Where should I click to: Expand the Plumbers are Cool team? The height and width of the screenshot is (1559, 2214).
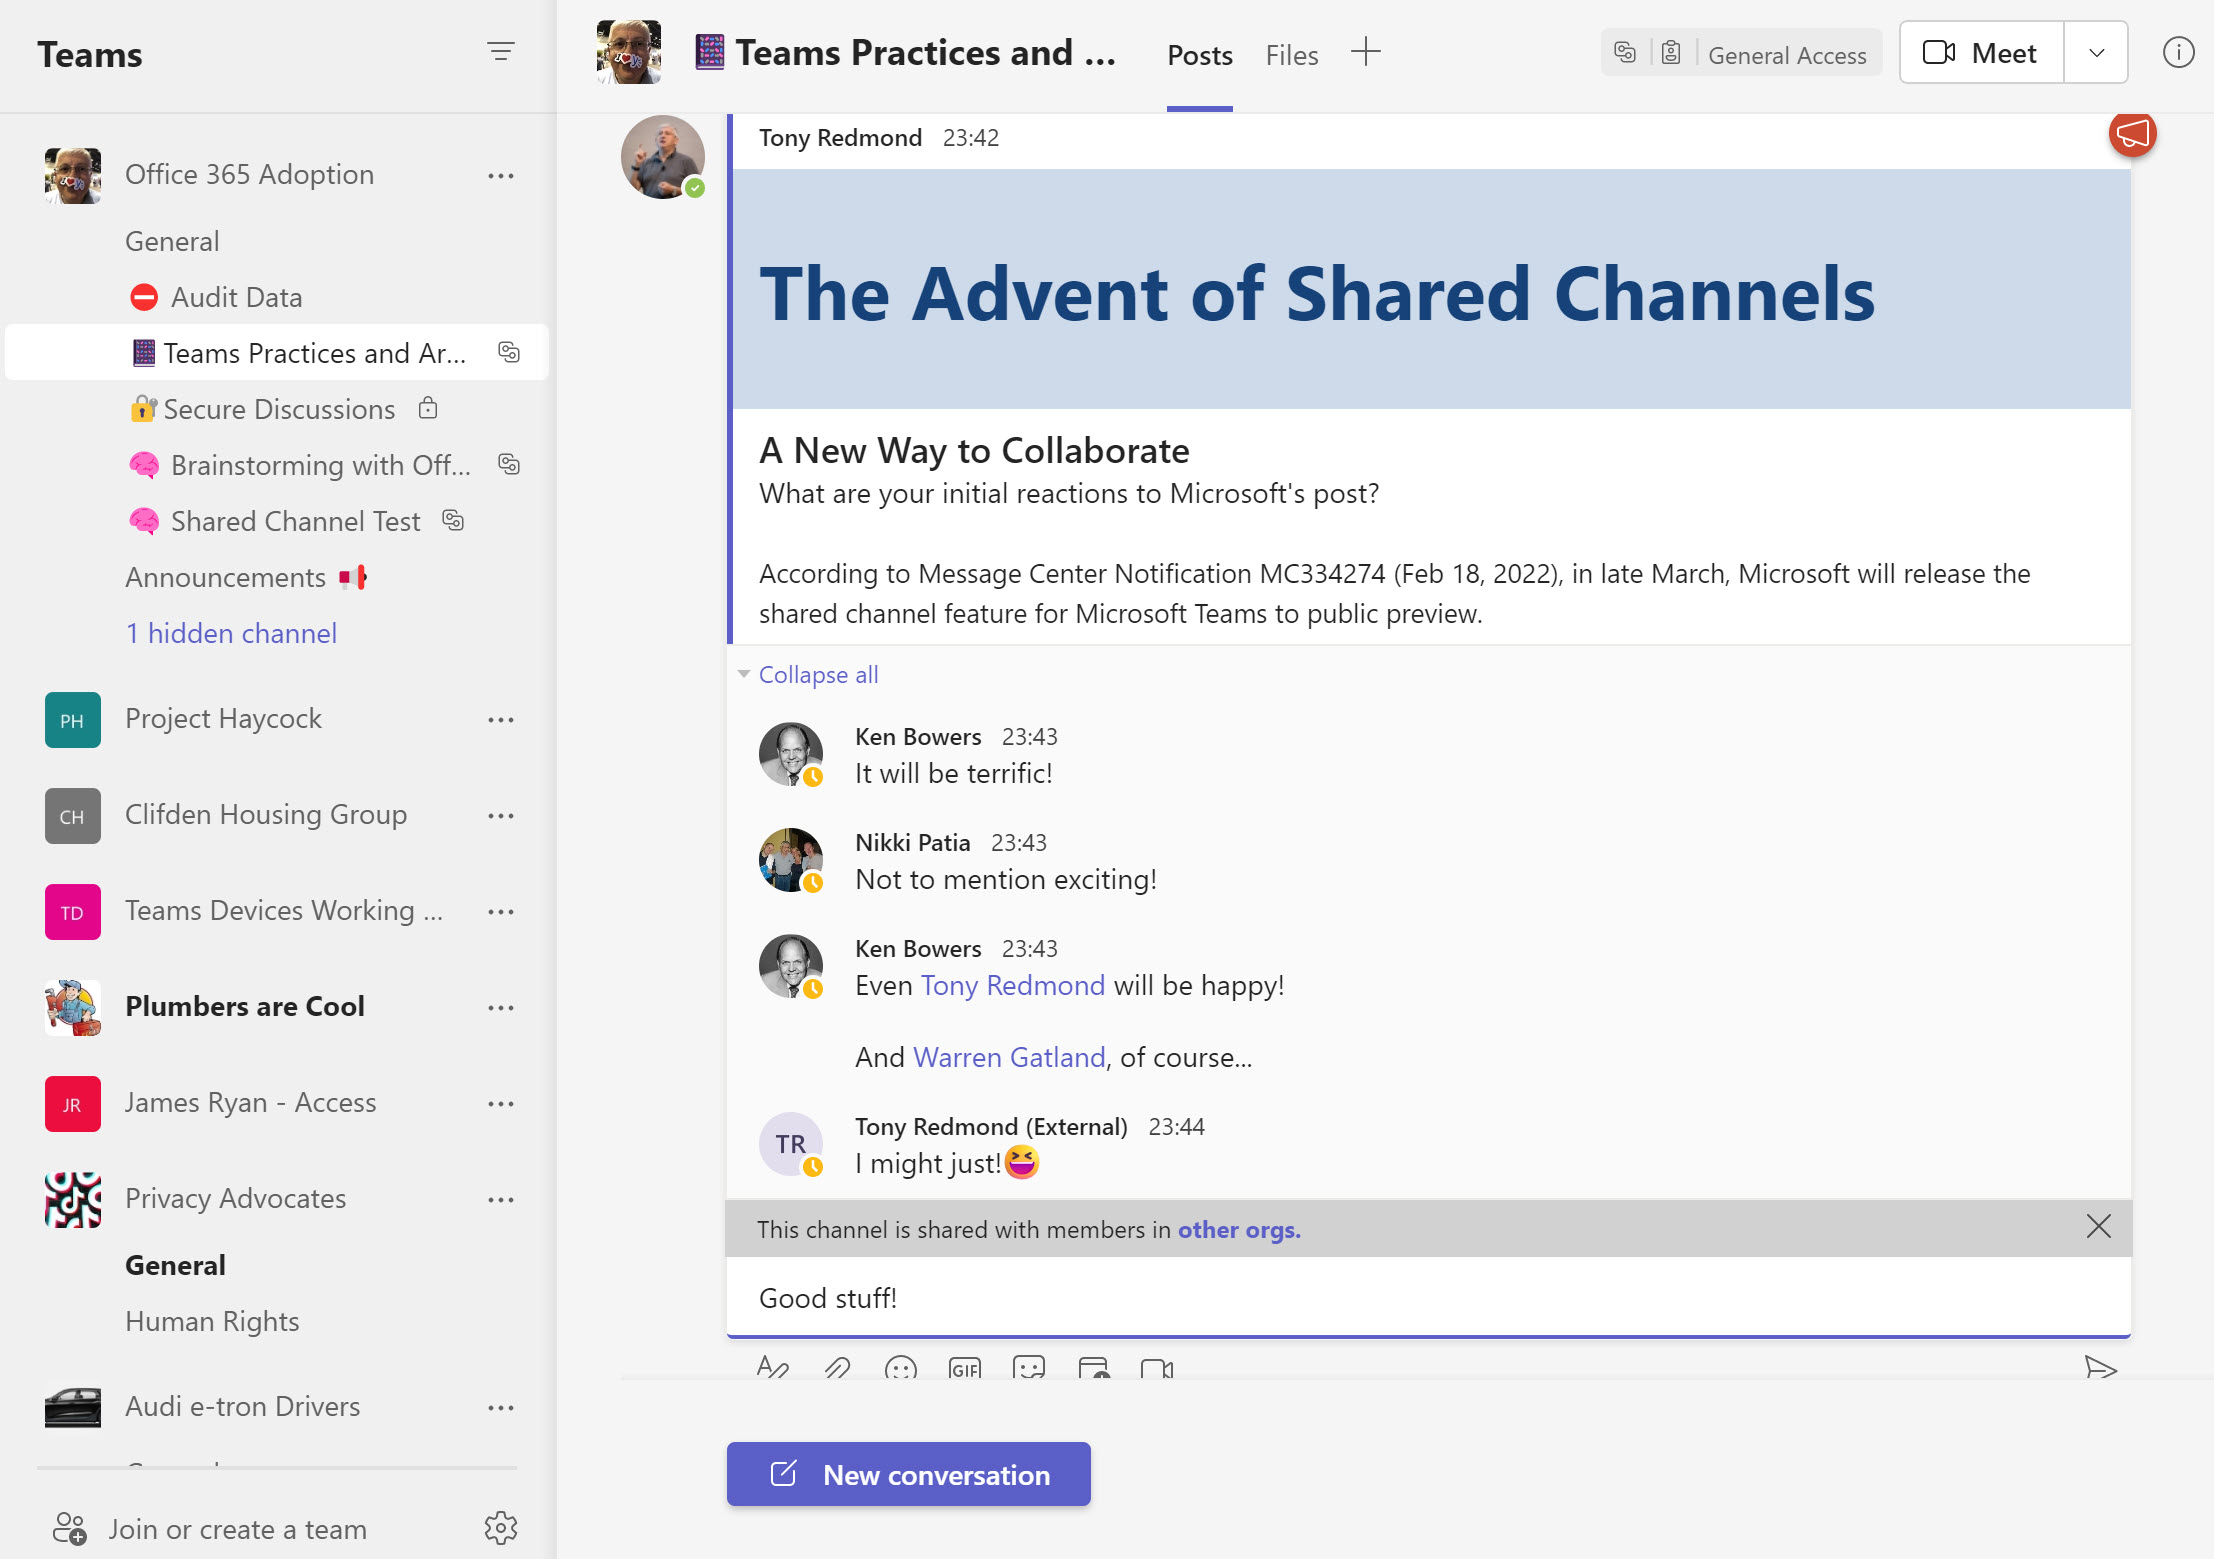coord(245,1007)
